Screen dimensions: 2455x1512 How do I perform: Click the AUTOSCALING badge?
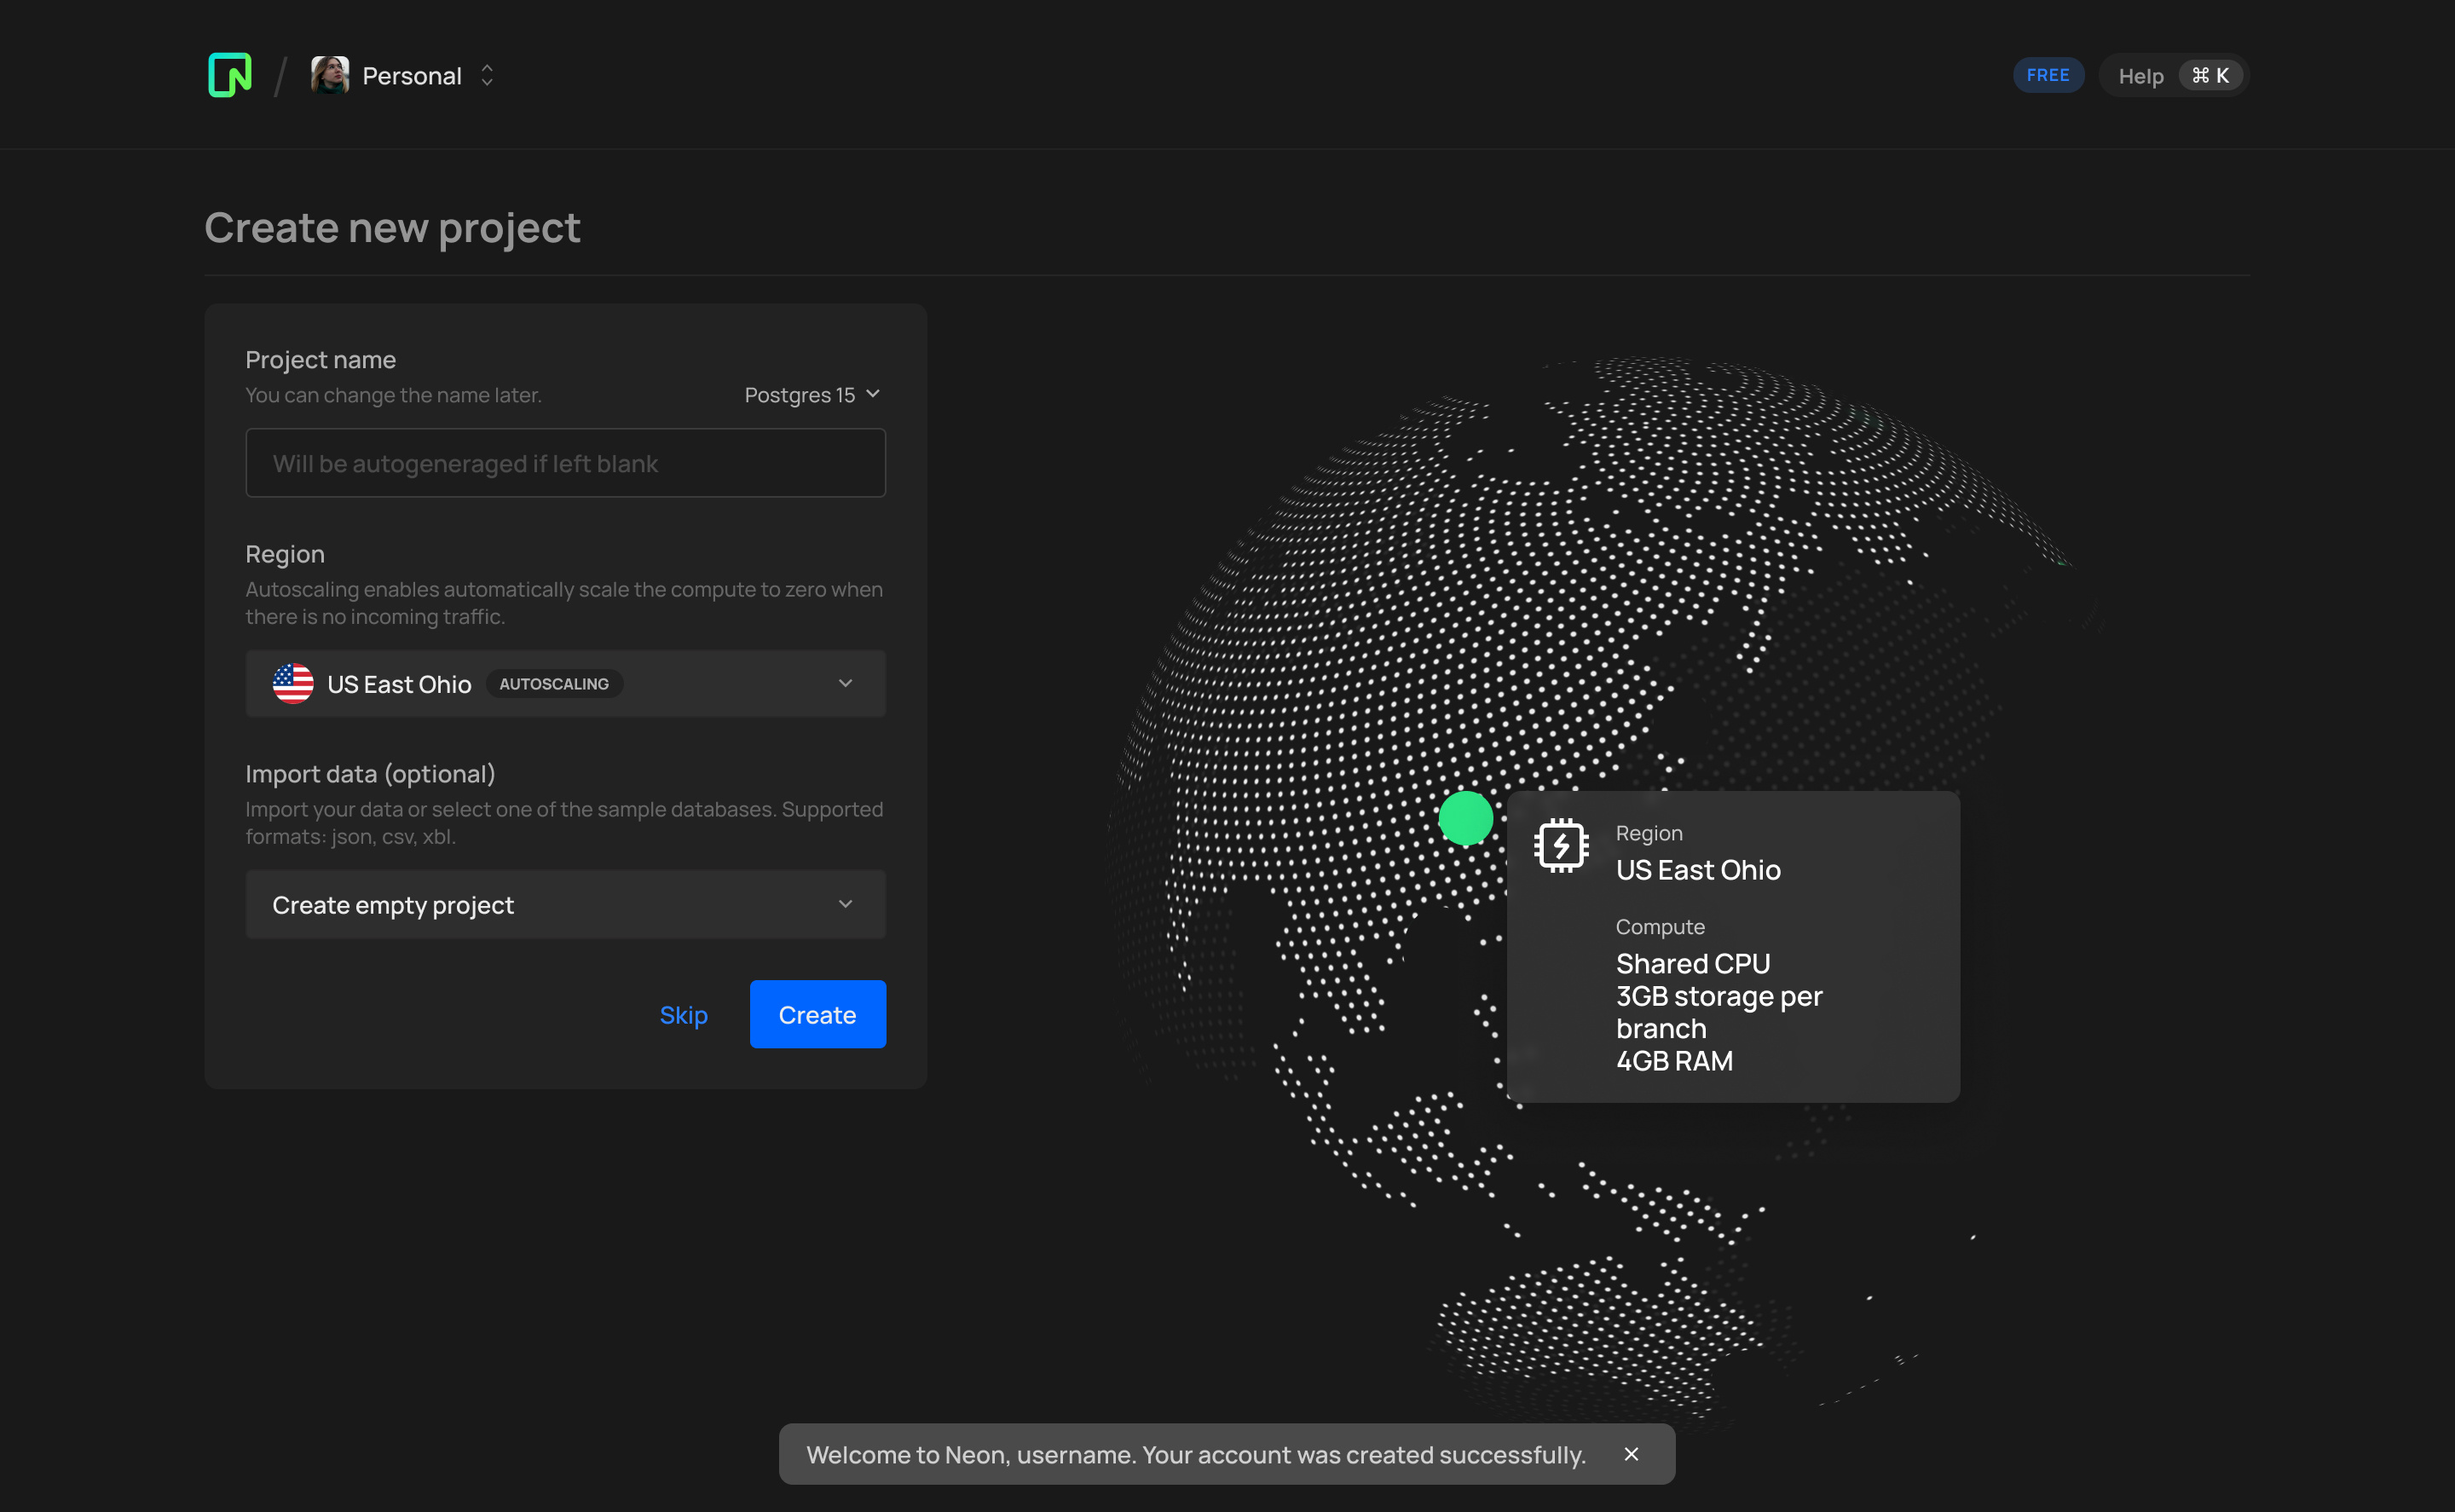pyautogui.click(x=553, y=683)
